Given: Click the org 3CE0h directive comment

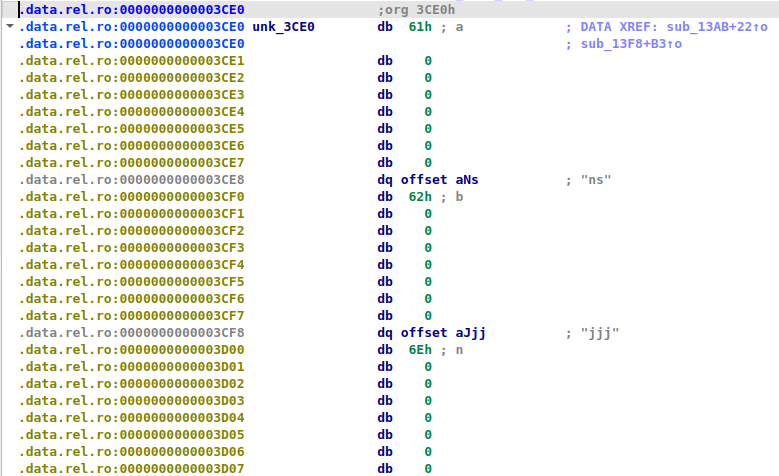Looking at the screenshot, I should pyautogui.click(x=416, y=10).
